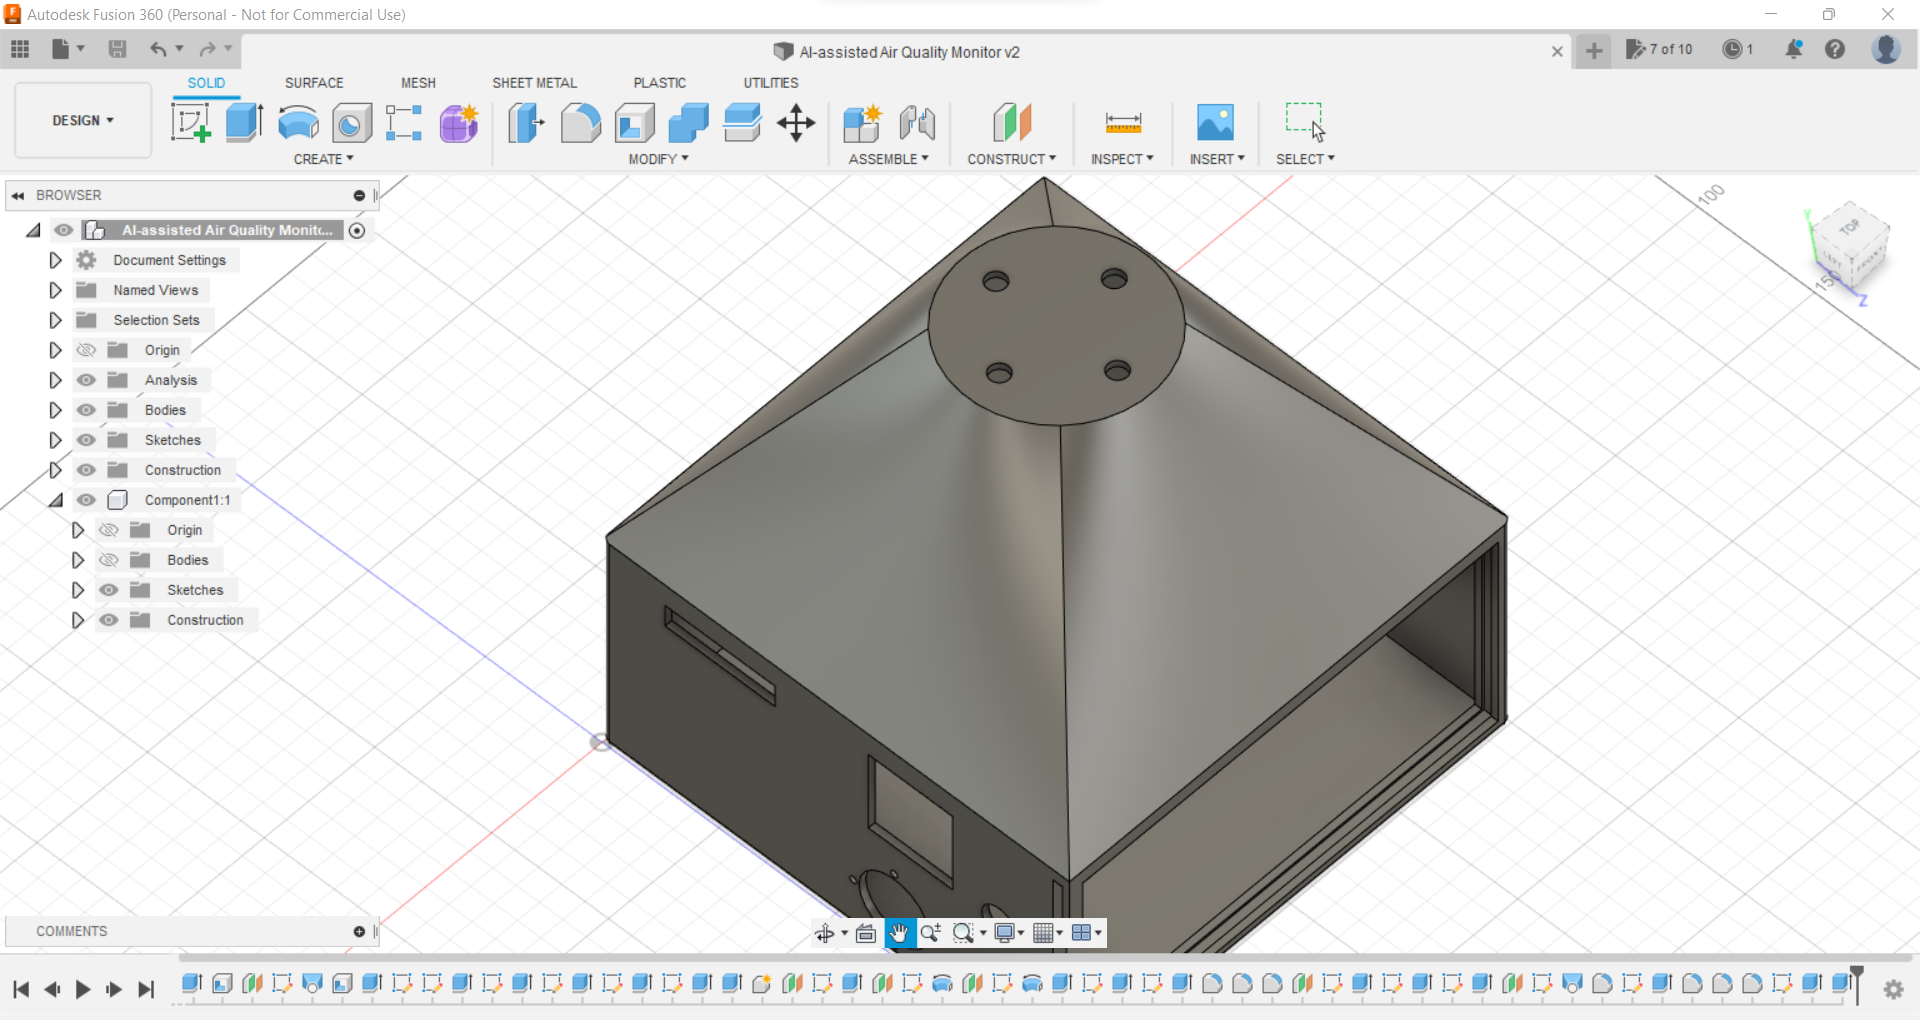This screenshot has height=1020, width=1920.
Task: Open the Measure tool under Inspect
Action: coord(1122,122)
